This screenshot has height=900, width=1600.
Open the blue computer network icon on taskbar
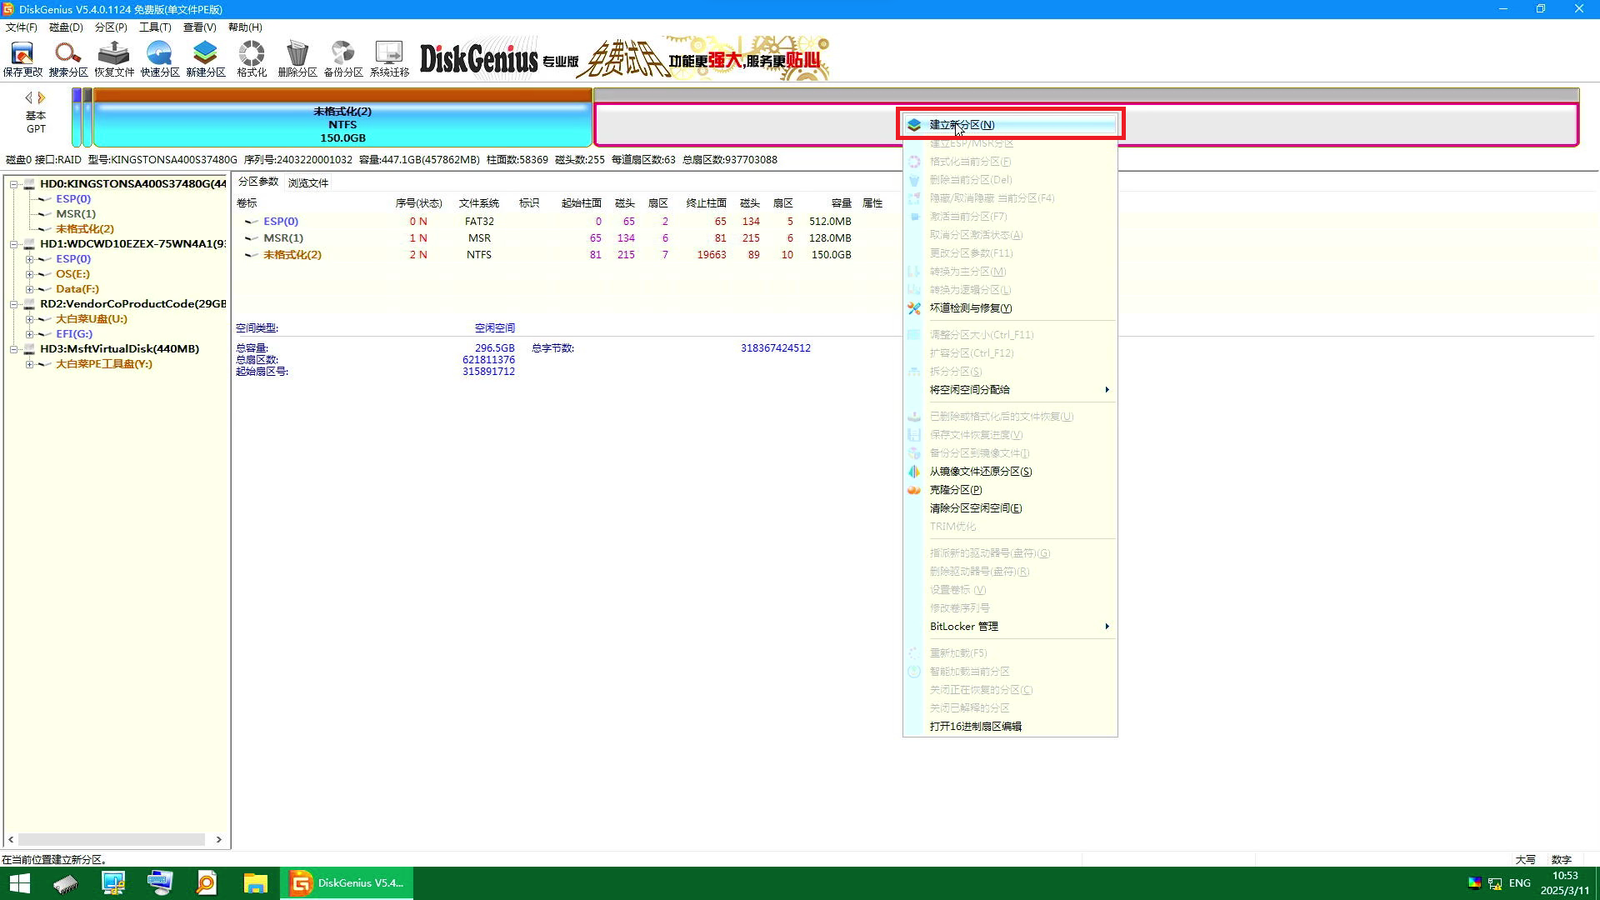pos(160,883)
